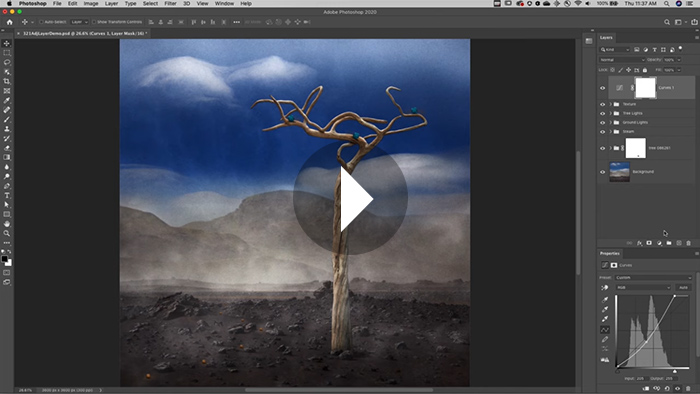
Task: Open the blend mode Normal dropdown
Action: click(621, 60)
